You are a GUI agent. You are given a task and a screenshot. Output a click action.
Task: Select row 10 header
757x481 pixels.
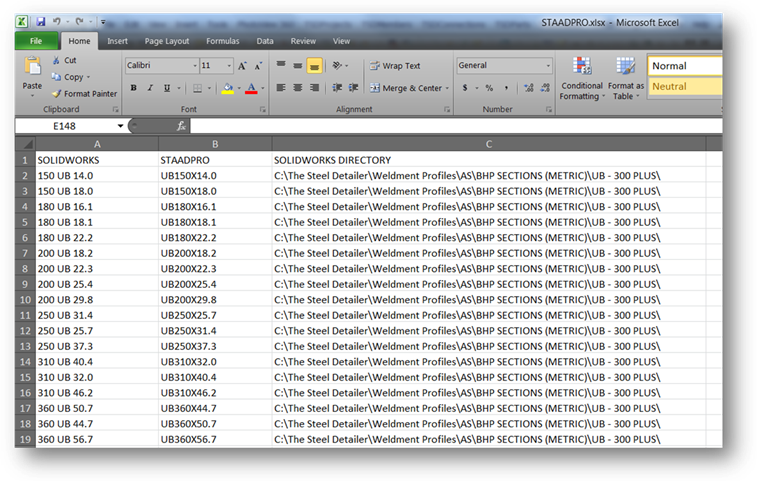(25, 299)
